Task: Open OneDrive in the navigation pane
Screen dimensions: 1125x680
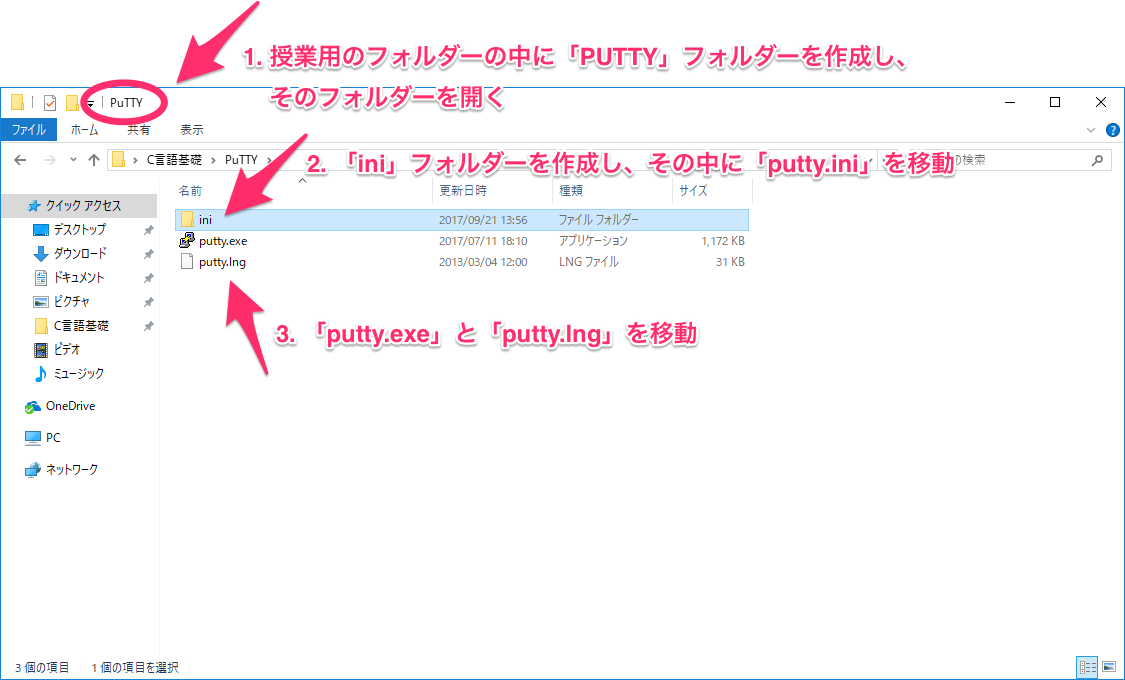Action: (70, 406)
